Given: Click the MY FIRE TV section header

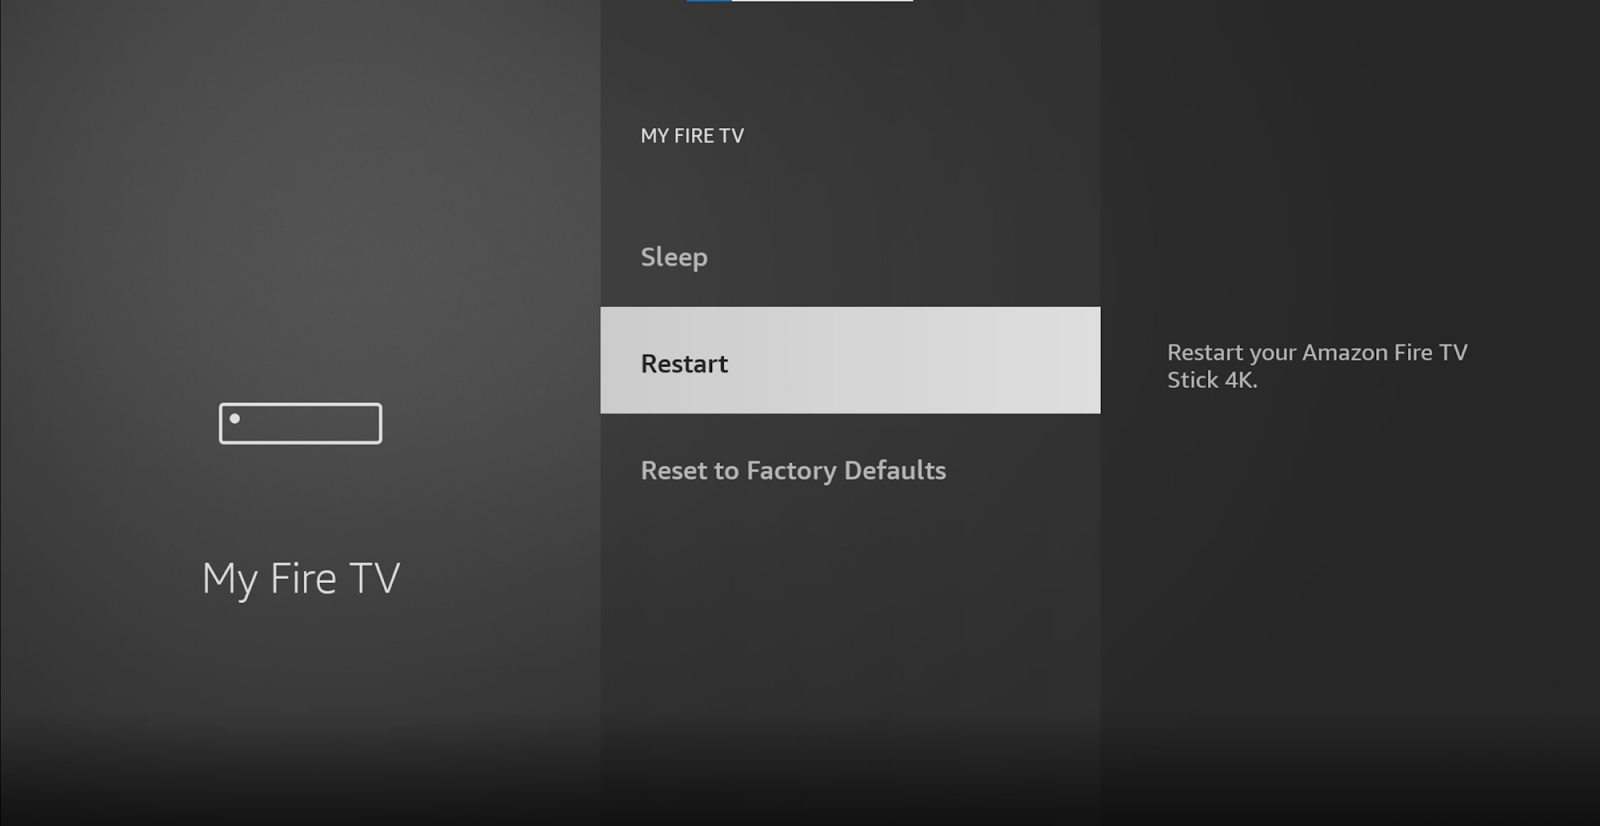Looking at the screenshot, I should (x=692, y=136).
